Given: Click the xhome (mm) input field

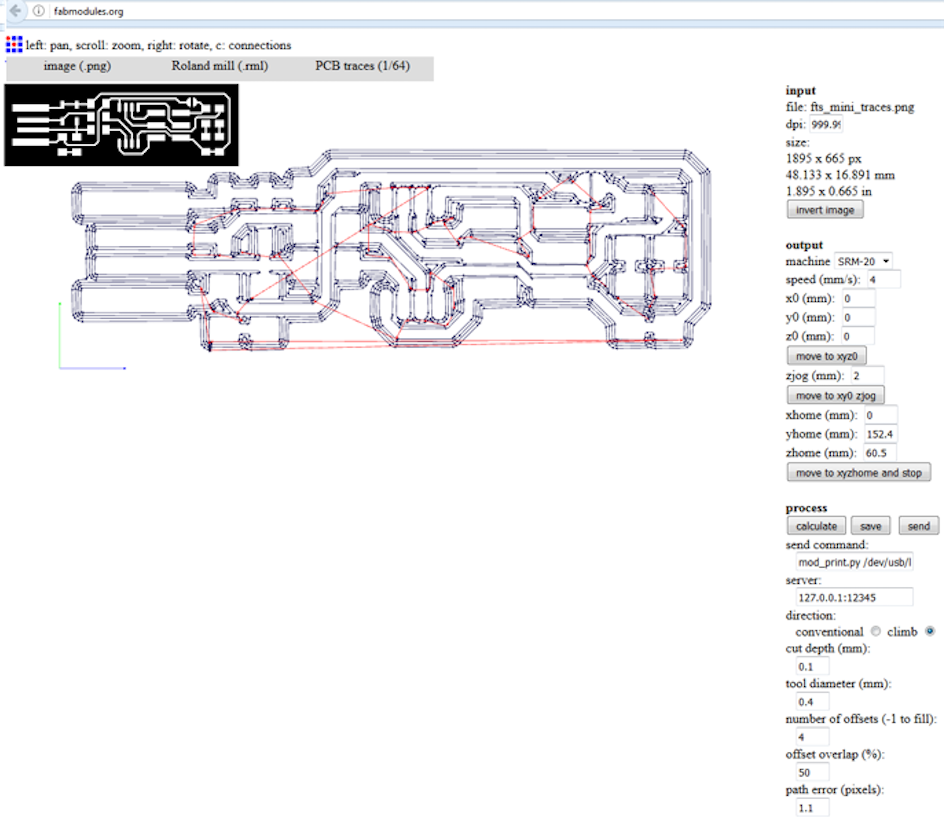Looking at the screenshot, I should (x=881, y=415).
